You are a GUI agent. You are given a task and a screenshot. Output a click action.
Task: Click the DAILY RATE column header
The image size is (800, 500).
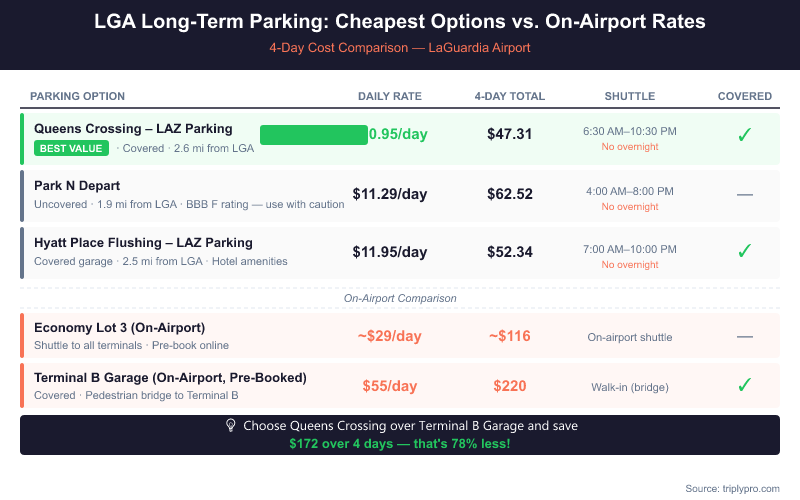[x=390, y=96]
